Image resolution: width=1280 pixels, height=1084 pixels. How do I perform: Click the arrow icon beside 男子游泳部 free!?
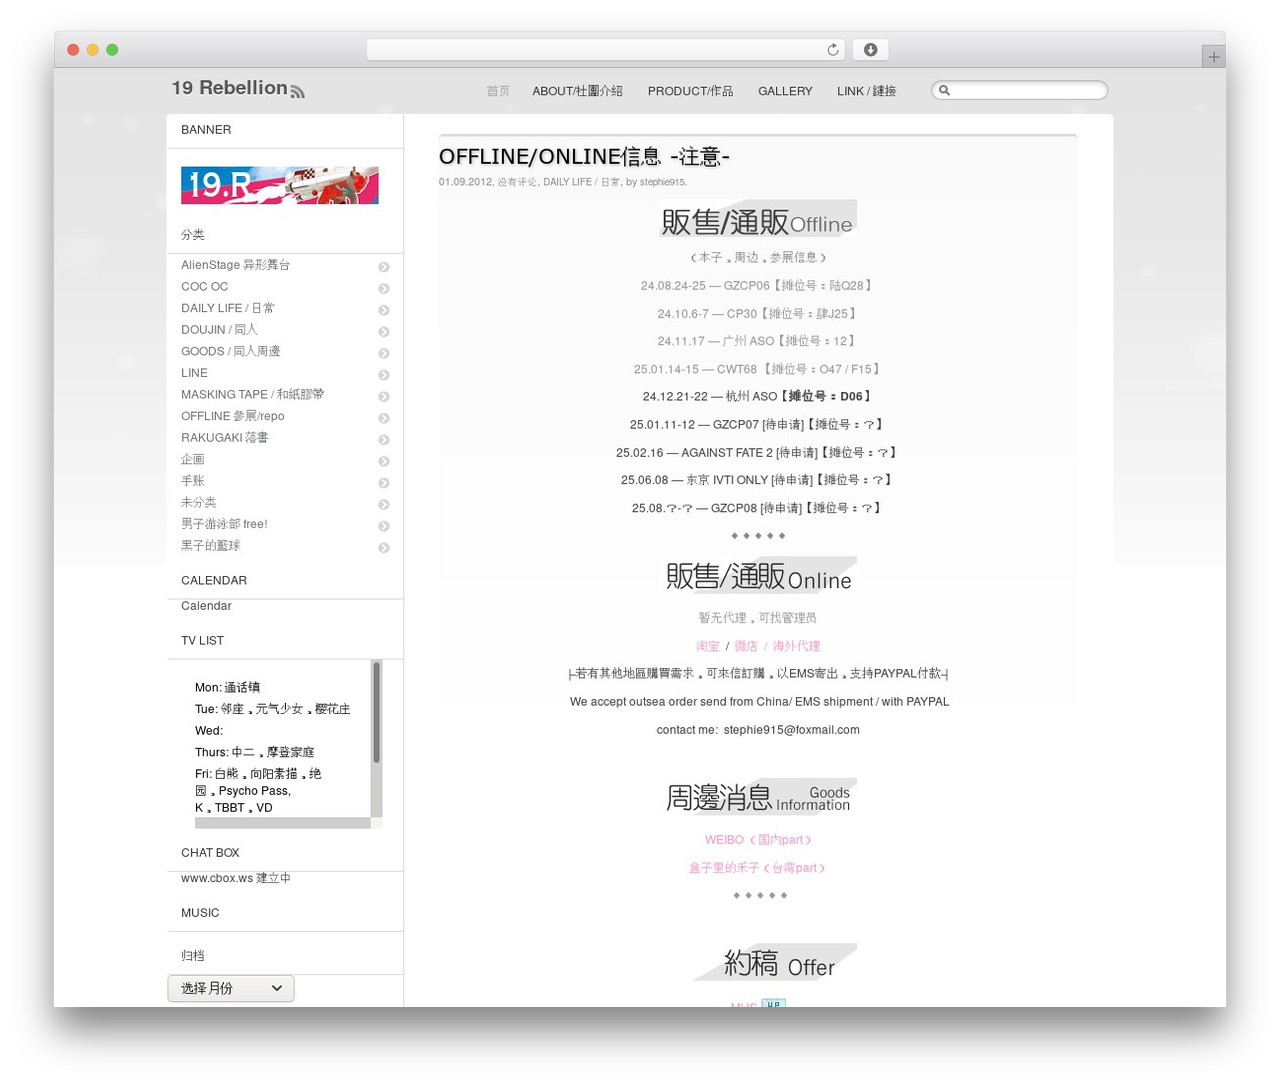(384, 526)
